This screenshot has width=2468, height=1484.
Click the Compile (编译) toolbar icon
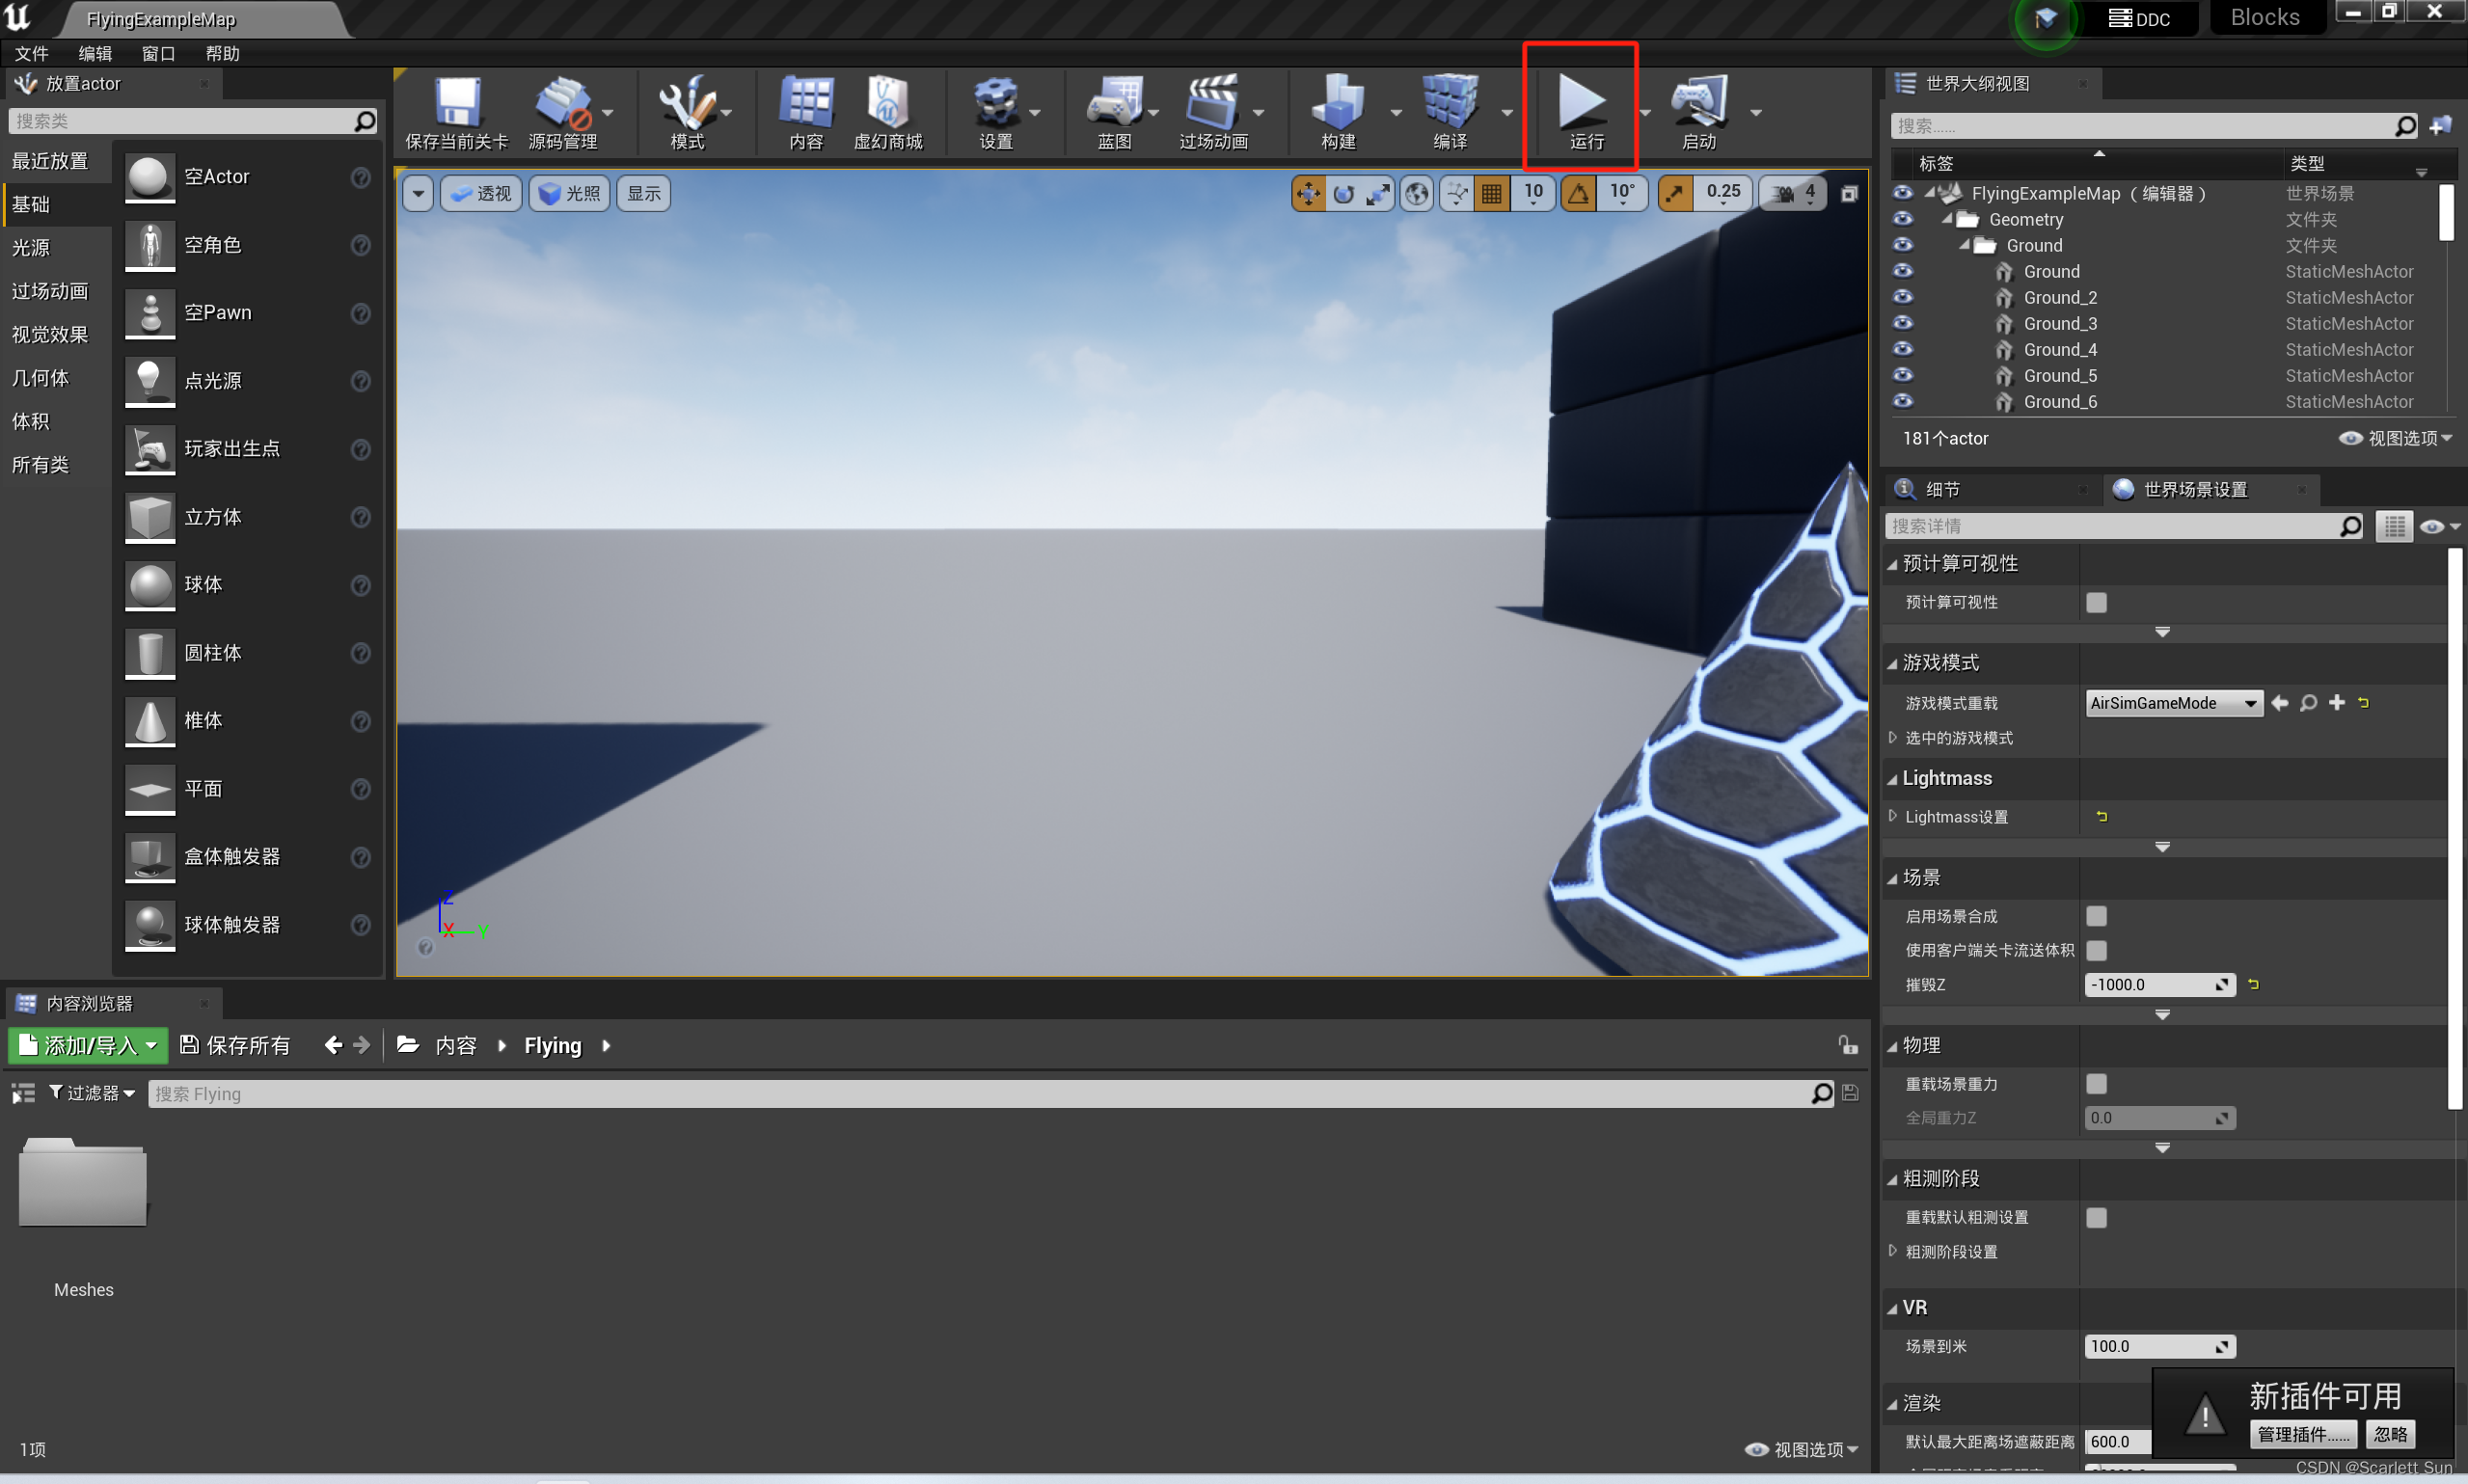click(x=1449, y=103)
